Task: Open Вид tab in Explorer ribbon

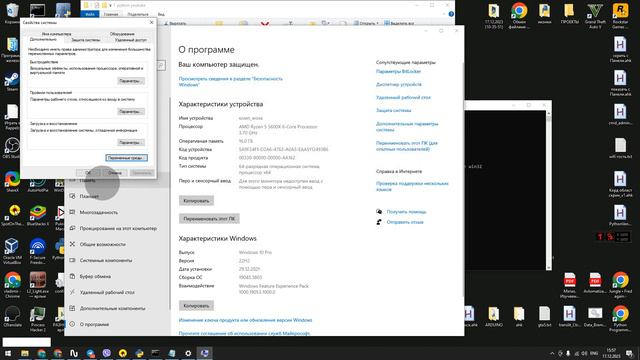Action: (x=161, y=14)
